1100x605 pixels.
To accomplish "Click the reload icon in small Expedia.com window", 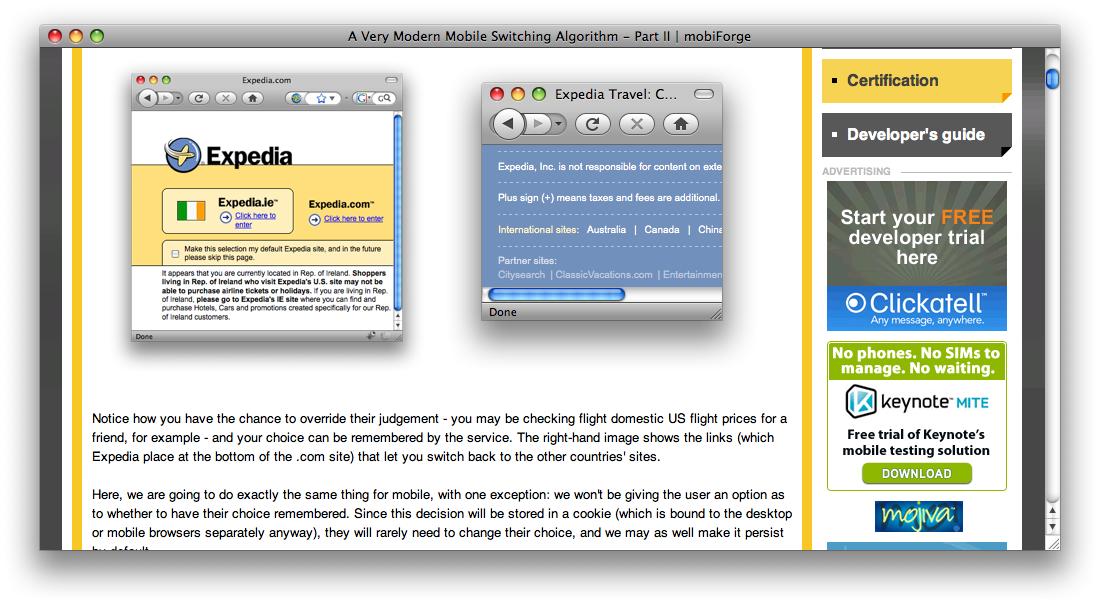I will pos(199,98).
